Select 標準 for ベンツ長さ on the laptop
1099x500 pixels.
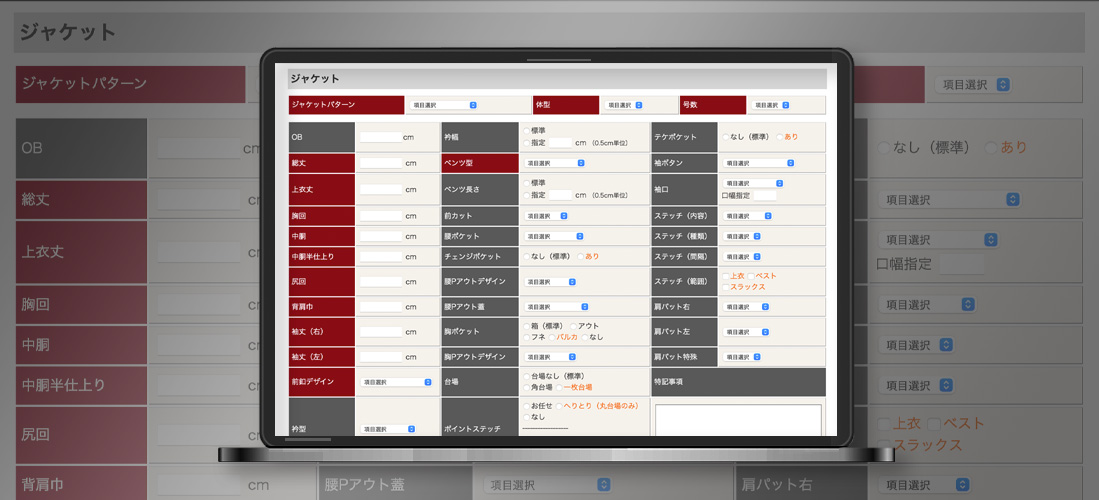coord(526,183)
